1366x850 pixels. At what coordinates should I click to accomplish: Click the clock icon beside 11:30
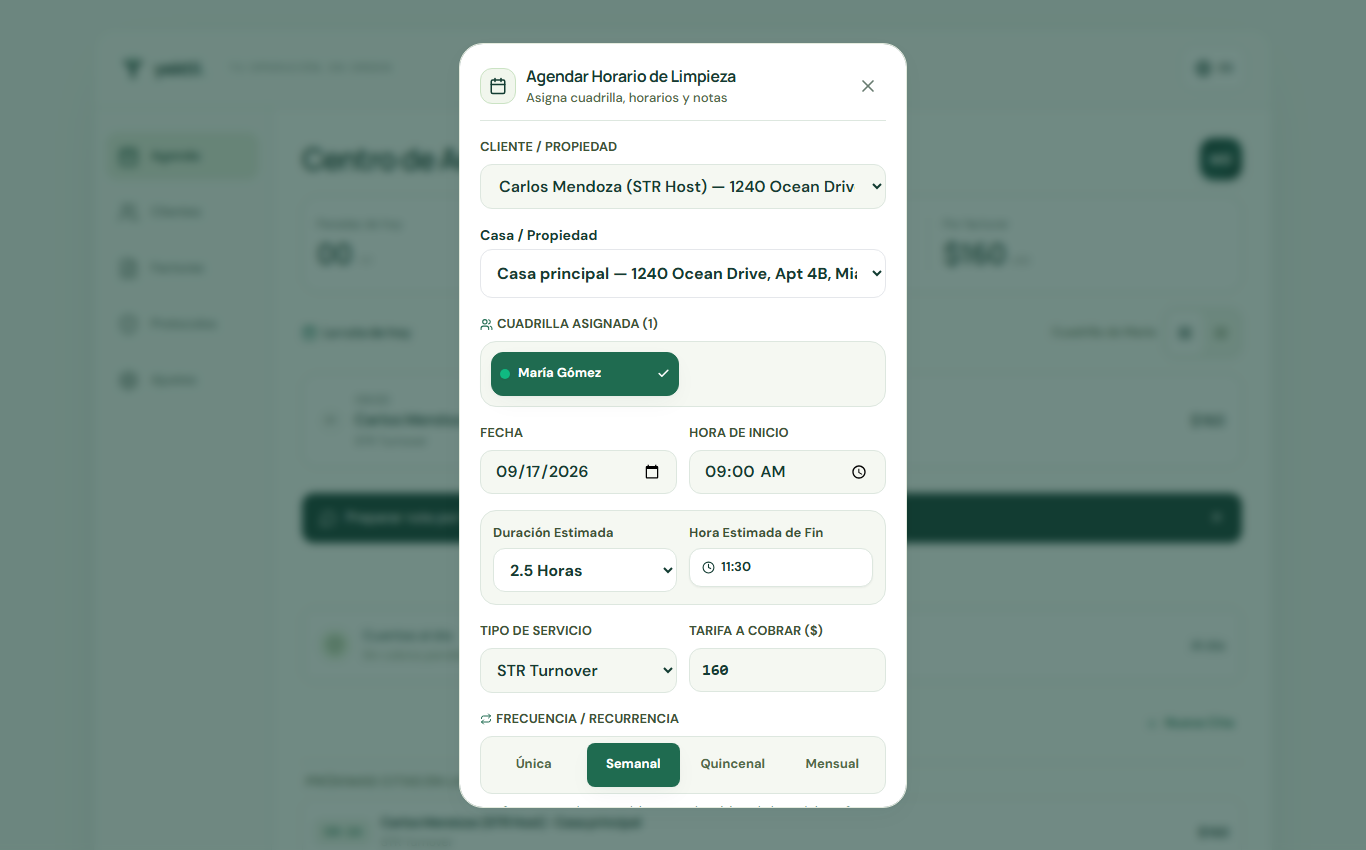point(709,567)
